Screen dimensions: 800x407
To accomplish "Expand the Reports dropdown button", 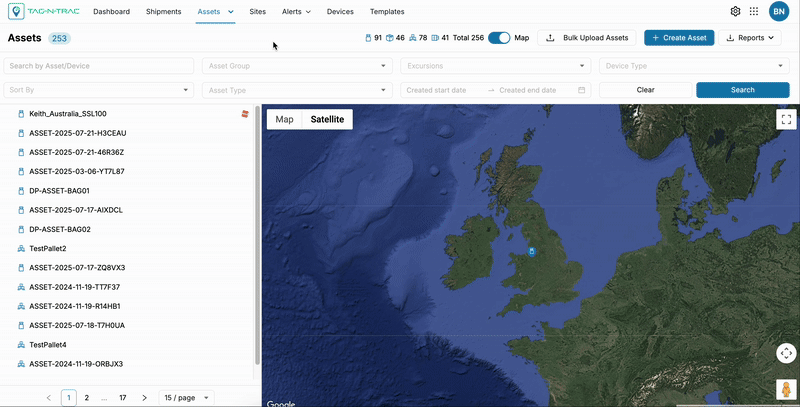I will [x=749, y=38].
